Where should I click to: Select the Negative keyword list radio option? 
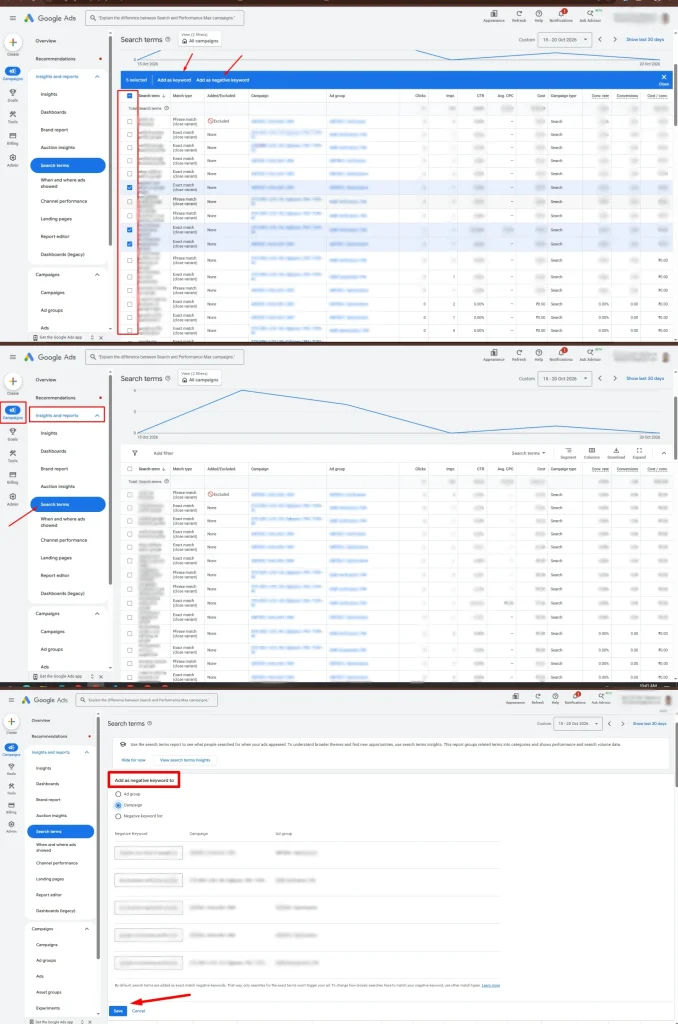tap(118, 816)
